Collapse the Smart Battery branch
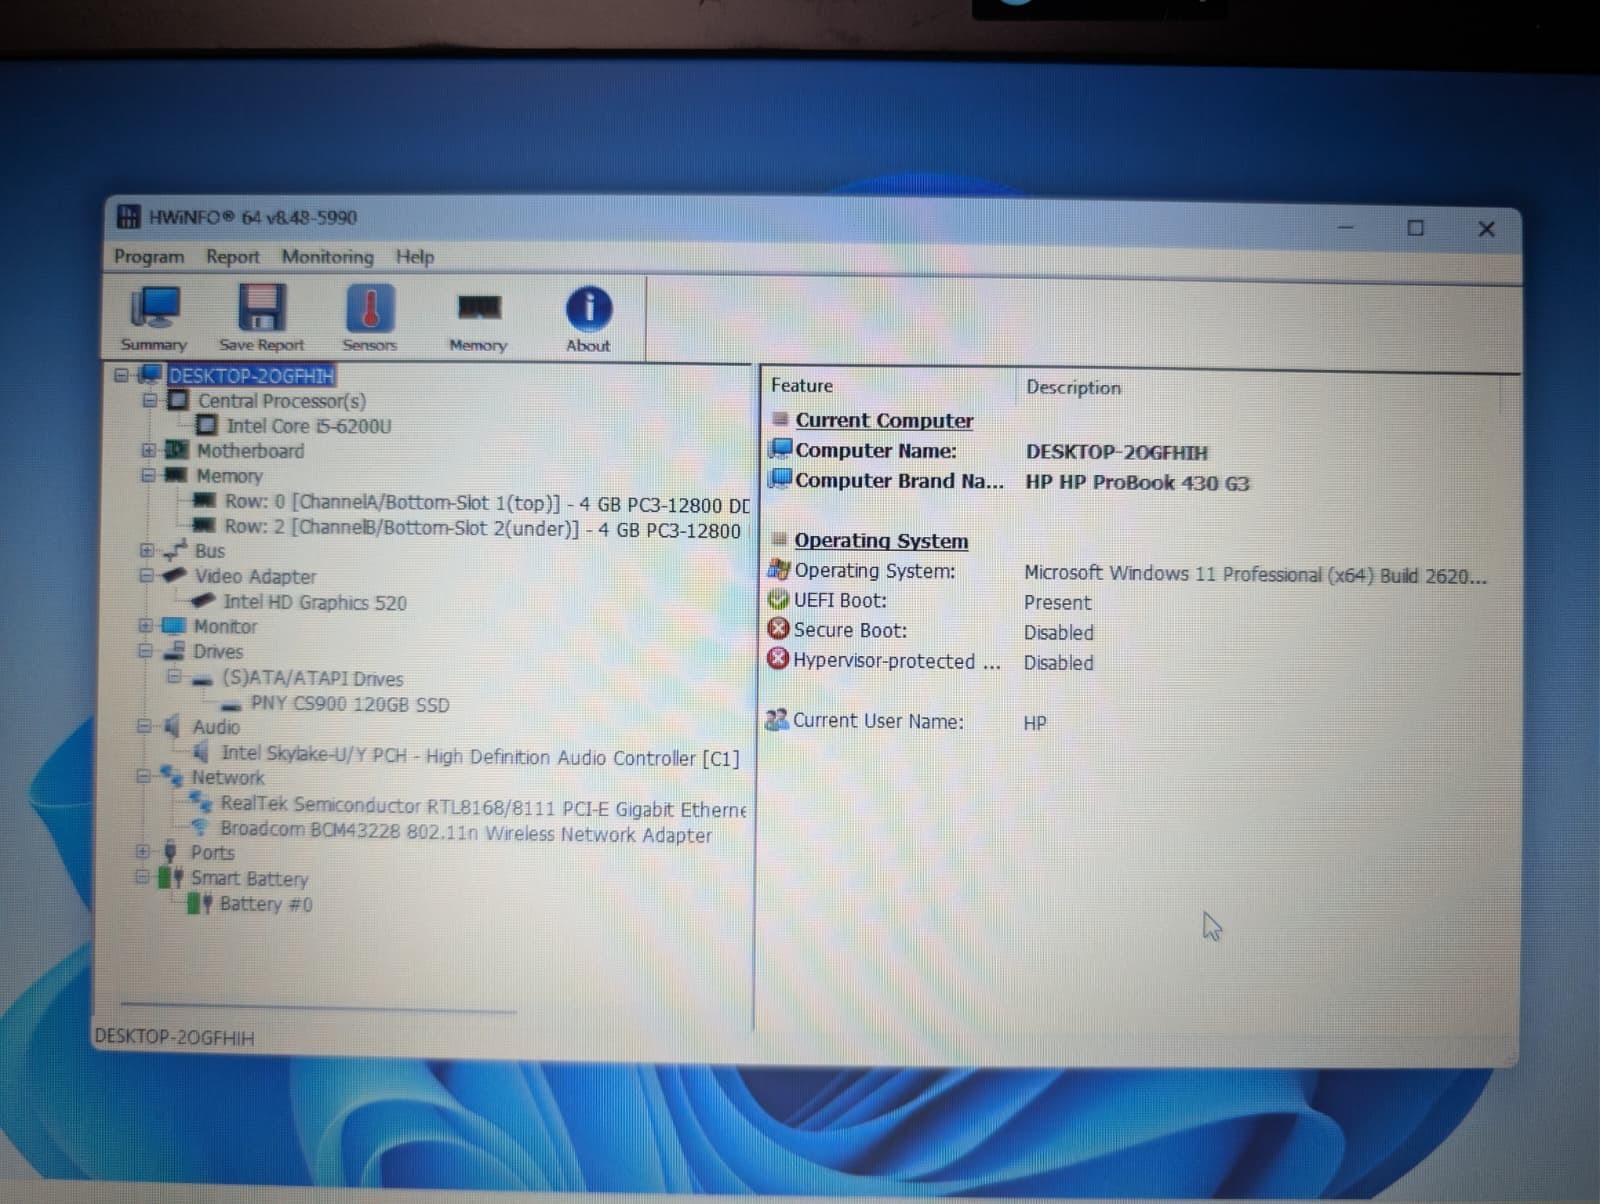 pyautogui.click(x=142, y=878)
